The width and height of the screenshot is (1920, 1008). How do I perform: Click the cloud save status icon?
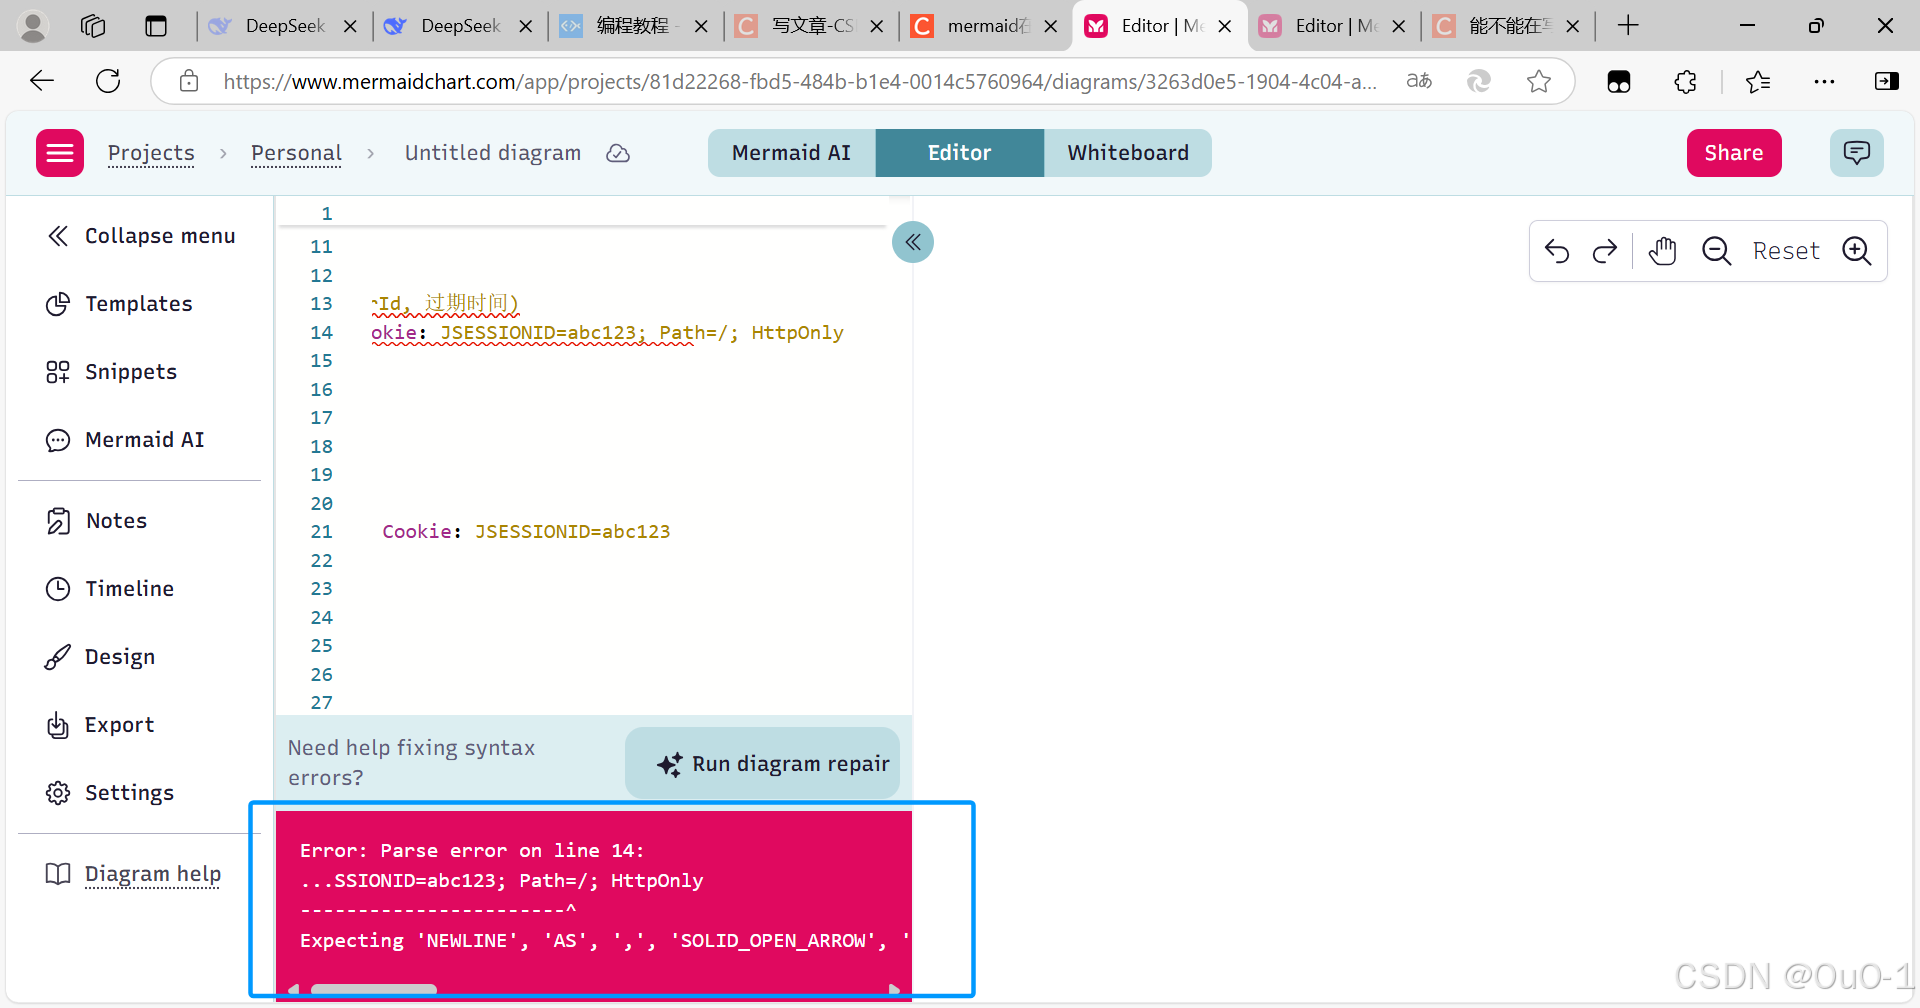pos(618,153)
